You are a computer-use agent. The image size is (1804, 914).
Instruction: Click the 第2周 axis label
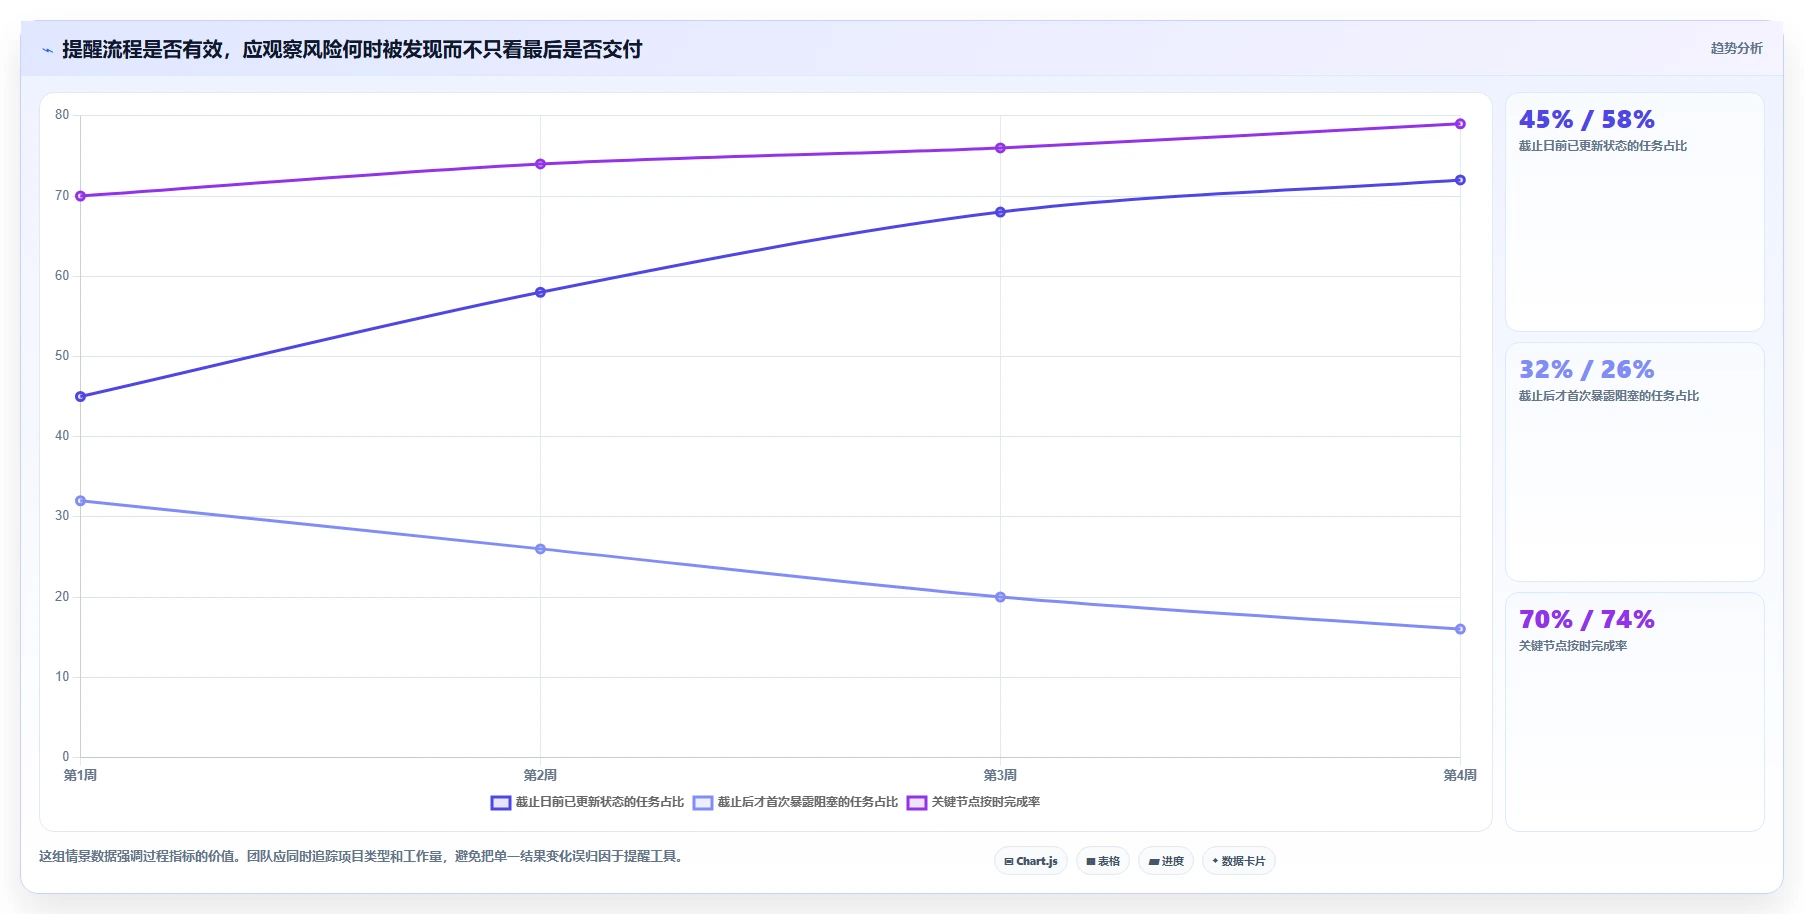pyautogui.click(x=540, y=775)
